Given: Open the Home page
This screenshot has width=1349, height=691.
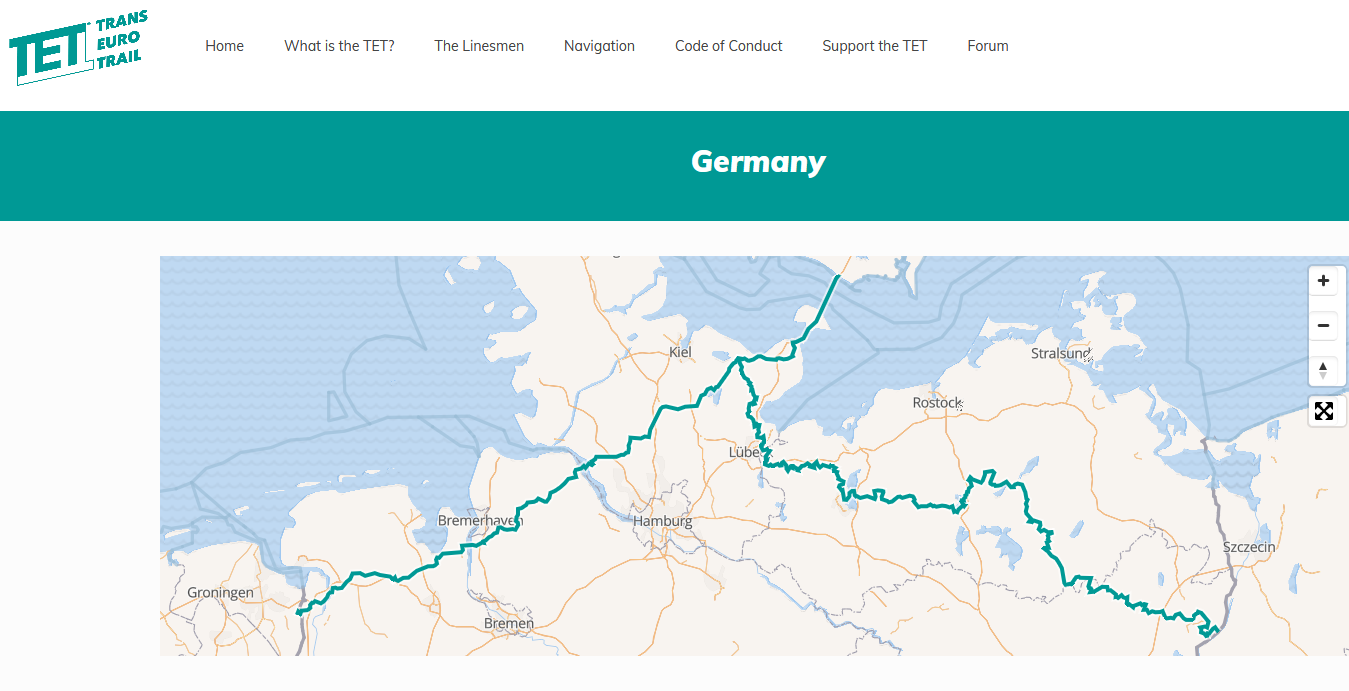Looking at the screenshot, I should point(224,46).
